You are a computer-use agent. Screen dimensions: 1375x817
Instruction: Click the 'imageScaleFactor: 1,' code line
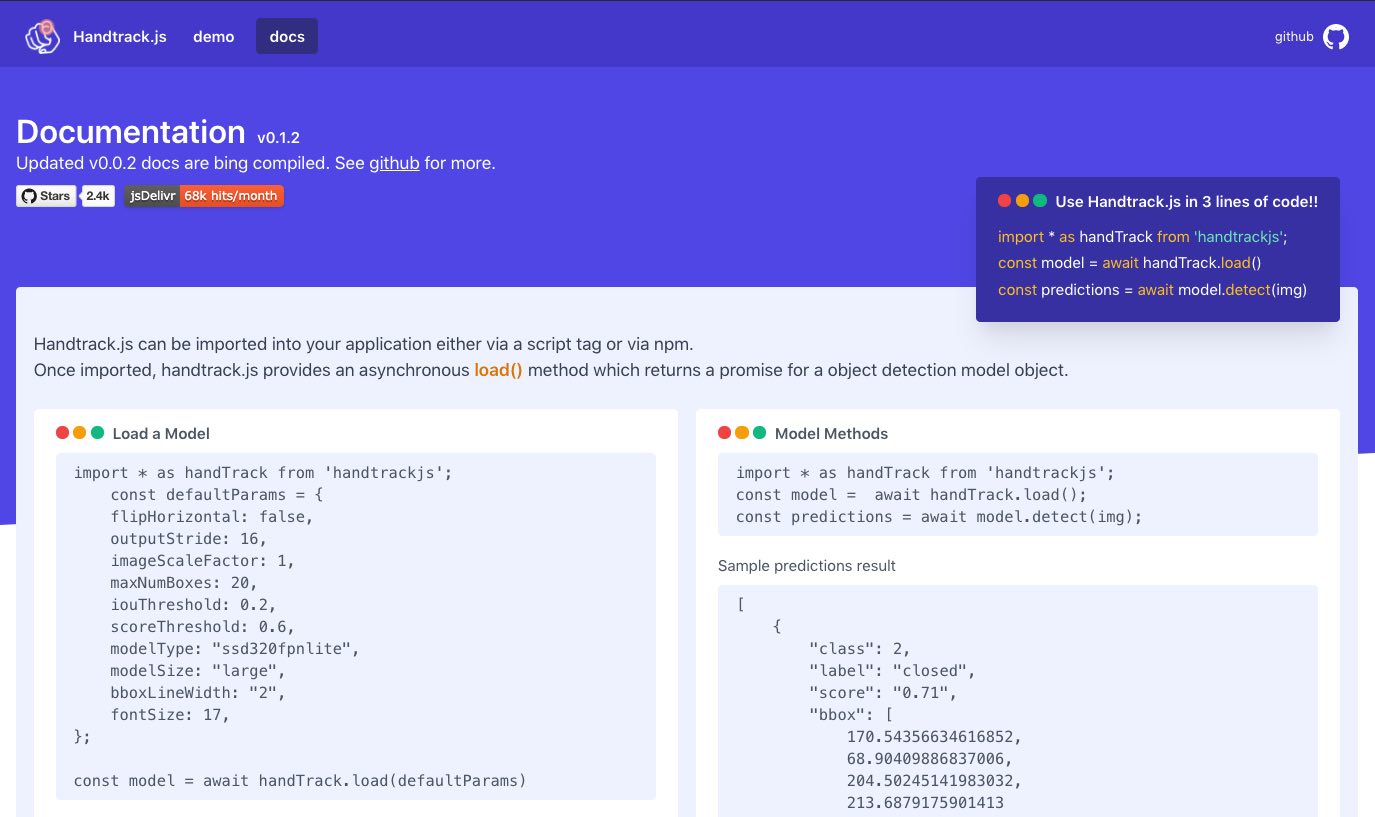pos(203,561)
